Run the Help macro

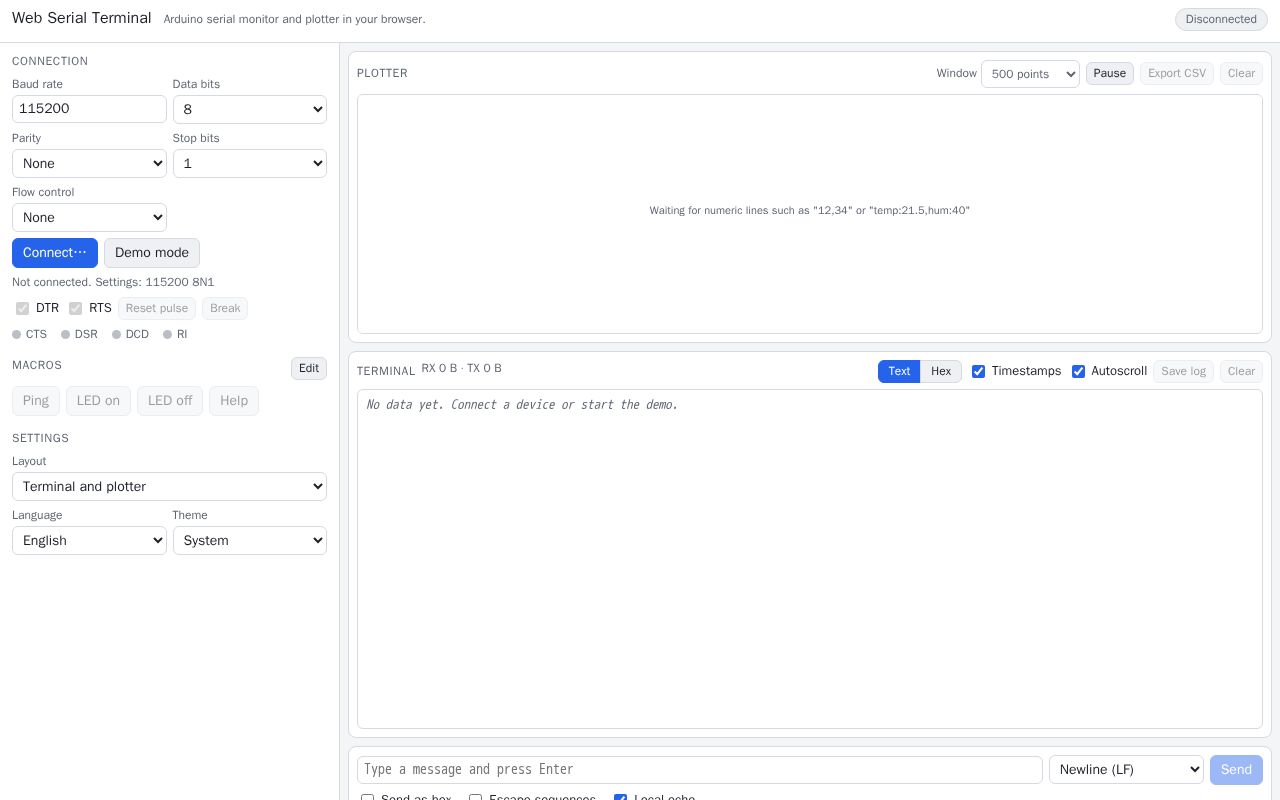tap(234, 401)
